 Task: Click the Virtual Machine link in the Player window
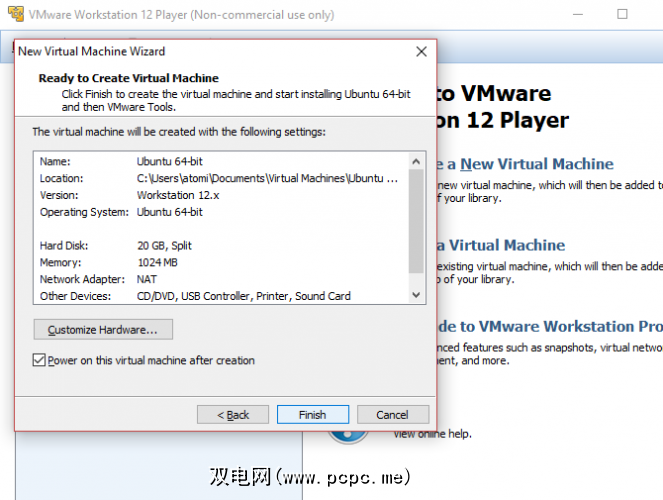[x=501, y=245]
